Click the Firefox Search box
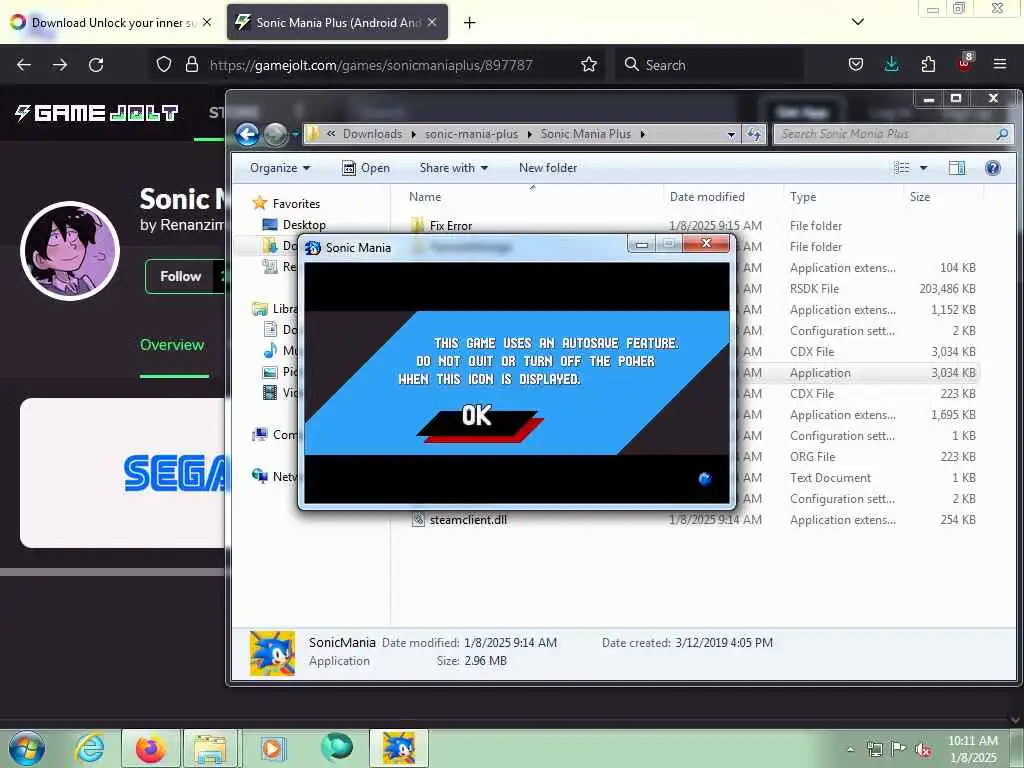 click(709, 65)
